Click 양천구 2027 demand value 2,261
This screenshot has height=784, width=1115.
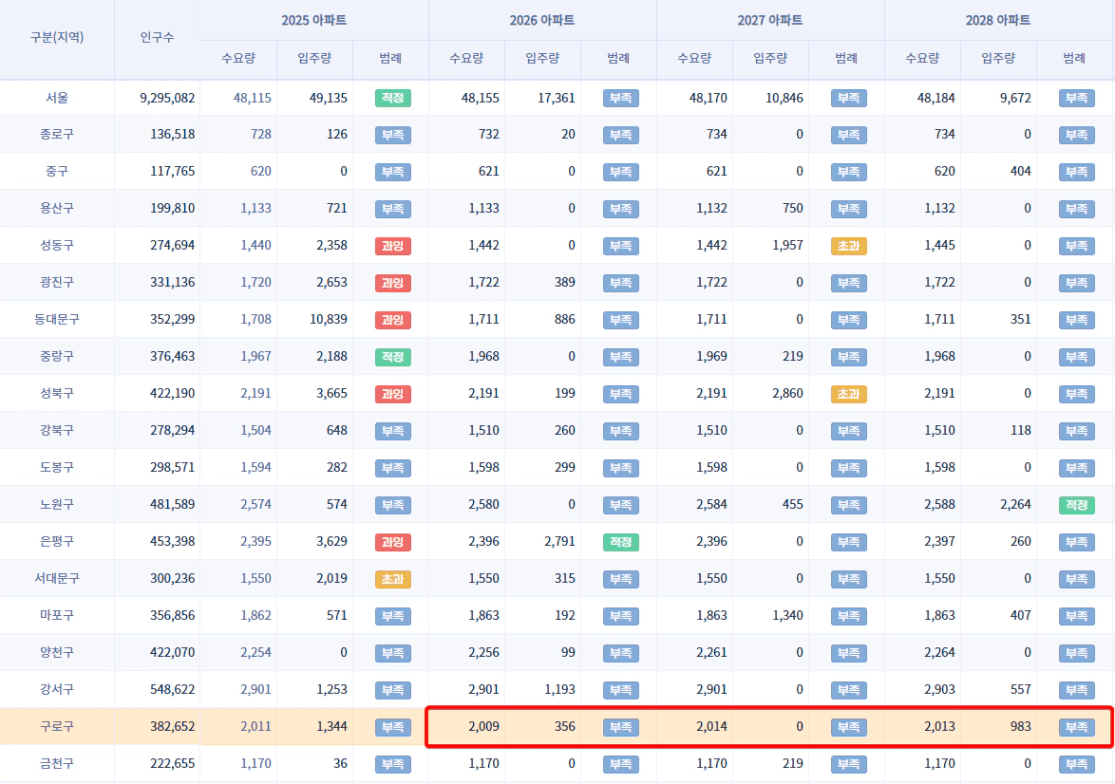click(x=712, y=652)
